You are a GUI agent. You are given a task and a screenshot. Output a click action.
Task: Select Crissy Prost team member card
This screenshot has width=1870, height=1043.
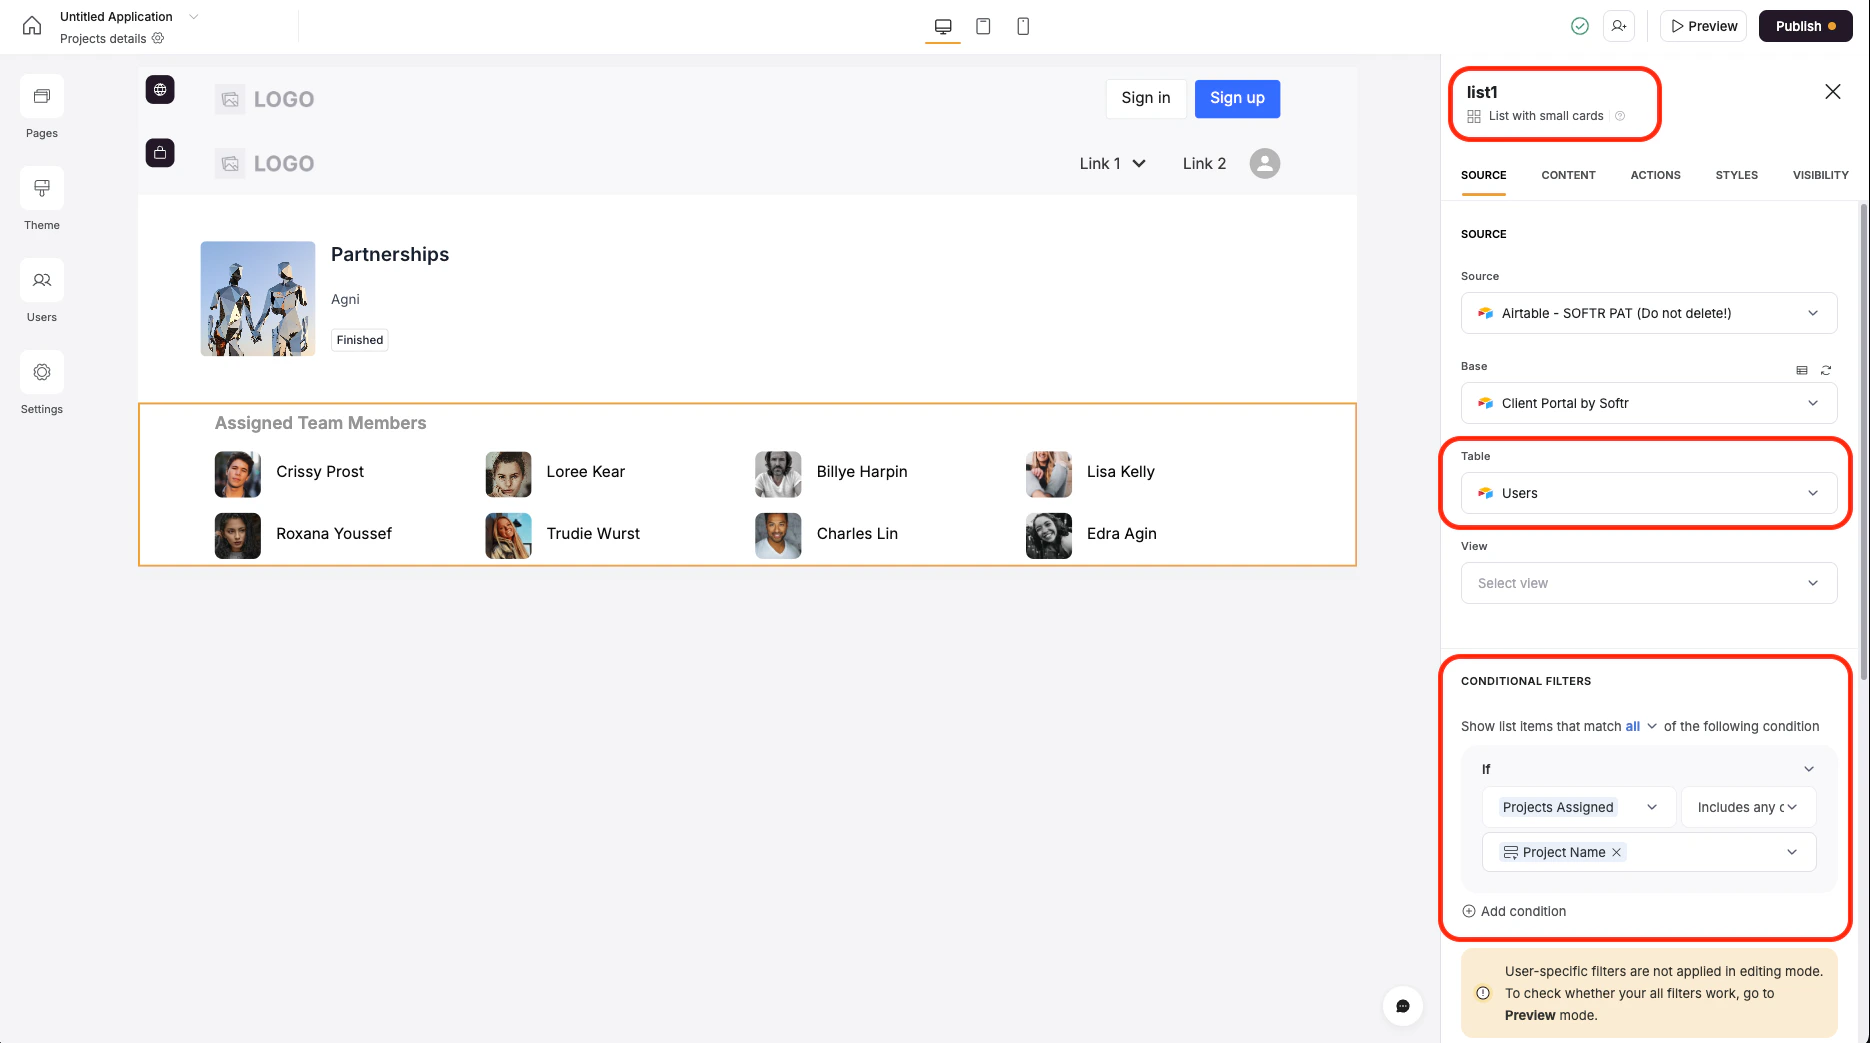290,473
